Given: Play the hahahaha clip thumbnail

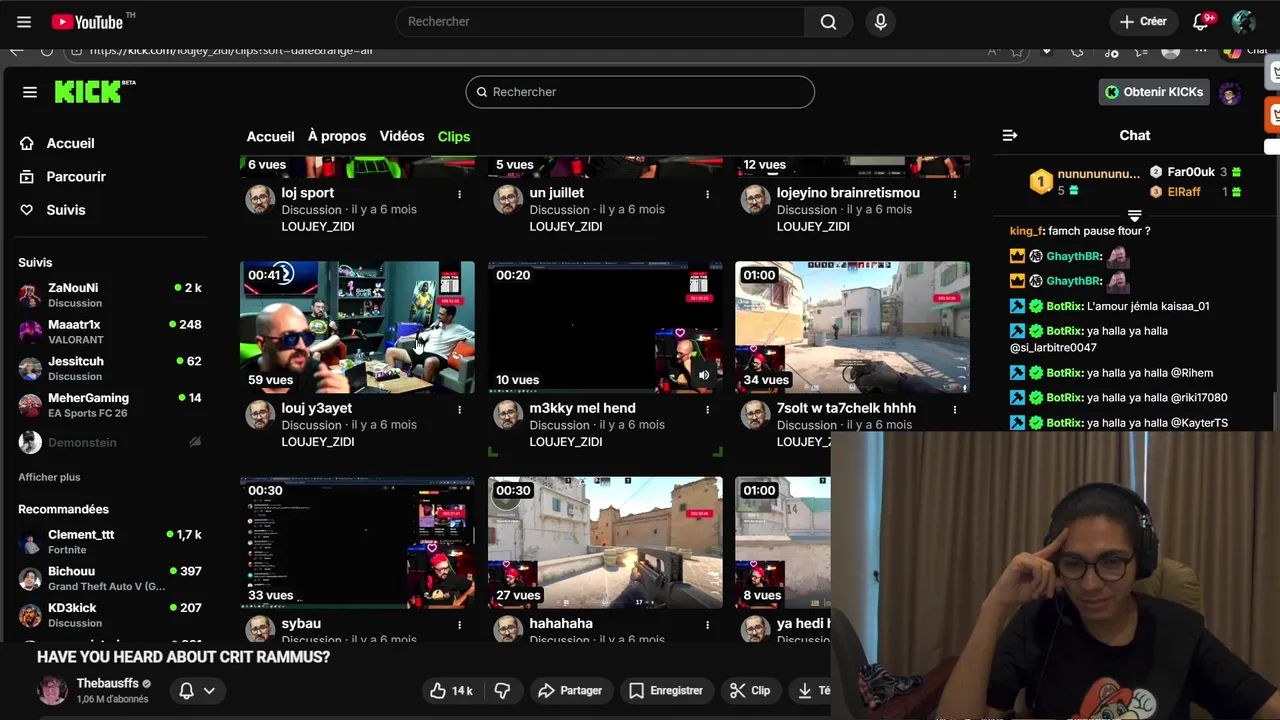Looking at the screenshot, I should tap(605, 542).
